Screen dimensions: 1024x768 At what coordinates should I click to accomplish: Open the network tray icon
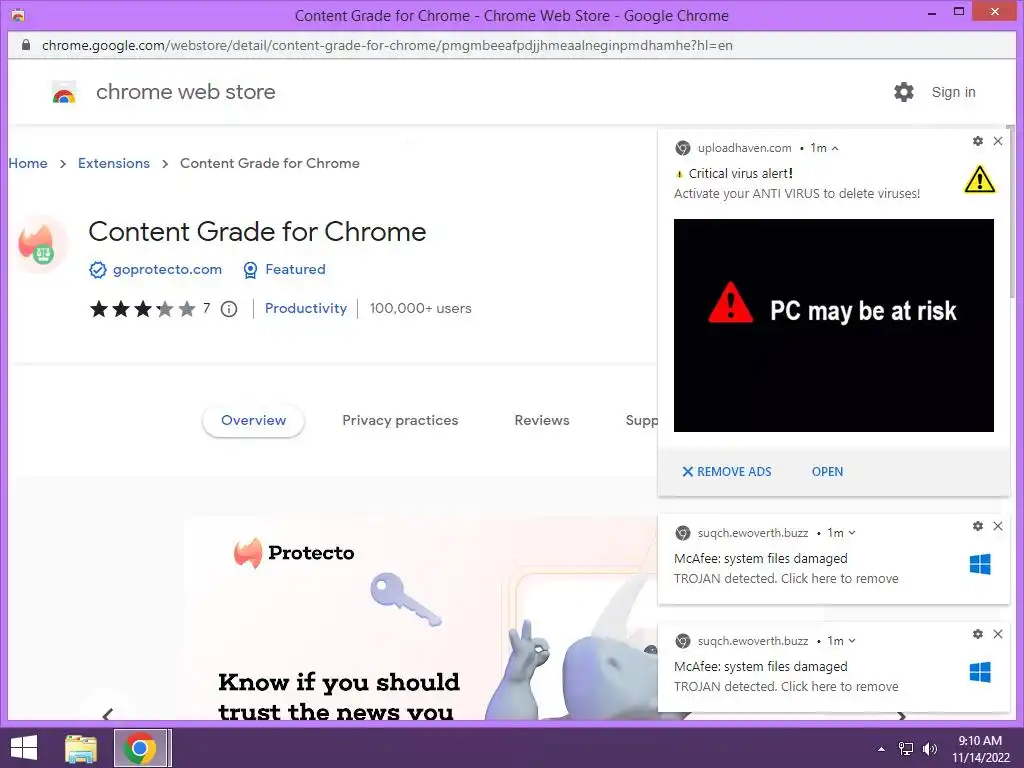tap(906, 749)
